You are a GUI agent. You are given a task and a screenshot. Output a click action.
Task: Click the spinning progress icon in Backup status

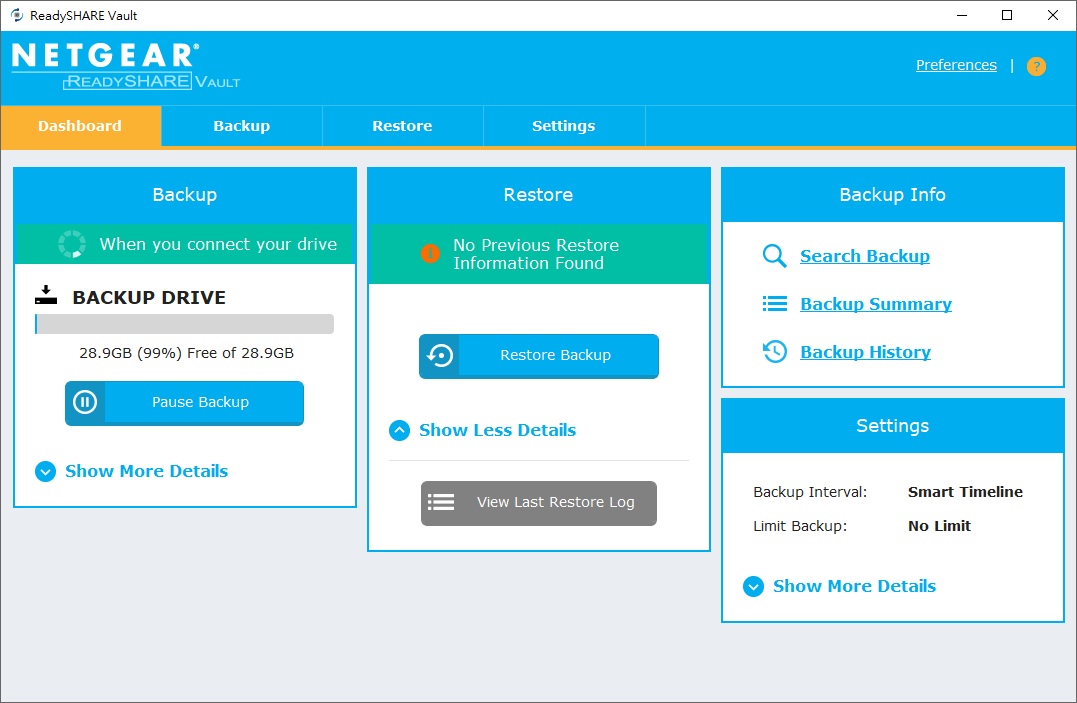[71, 244]
